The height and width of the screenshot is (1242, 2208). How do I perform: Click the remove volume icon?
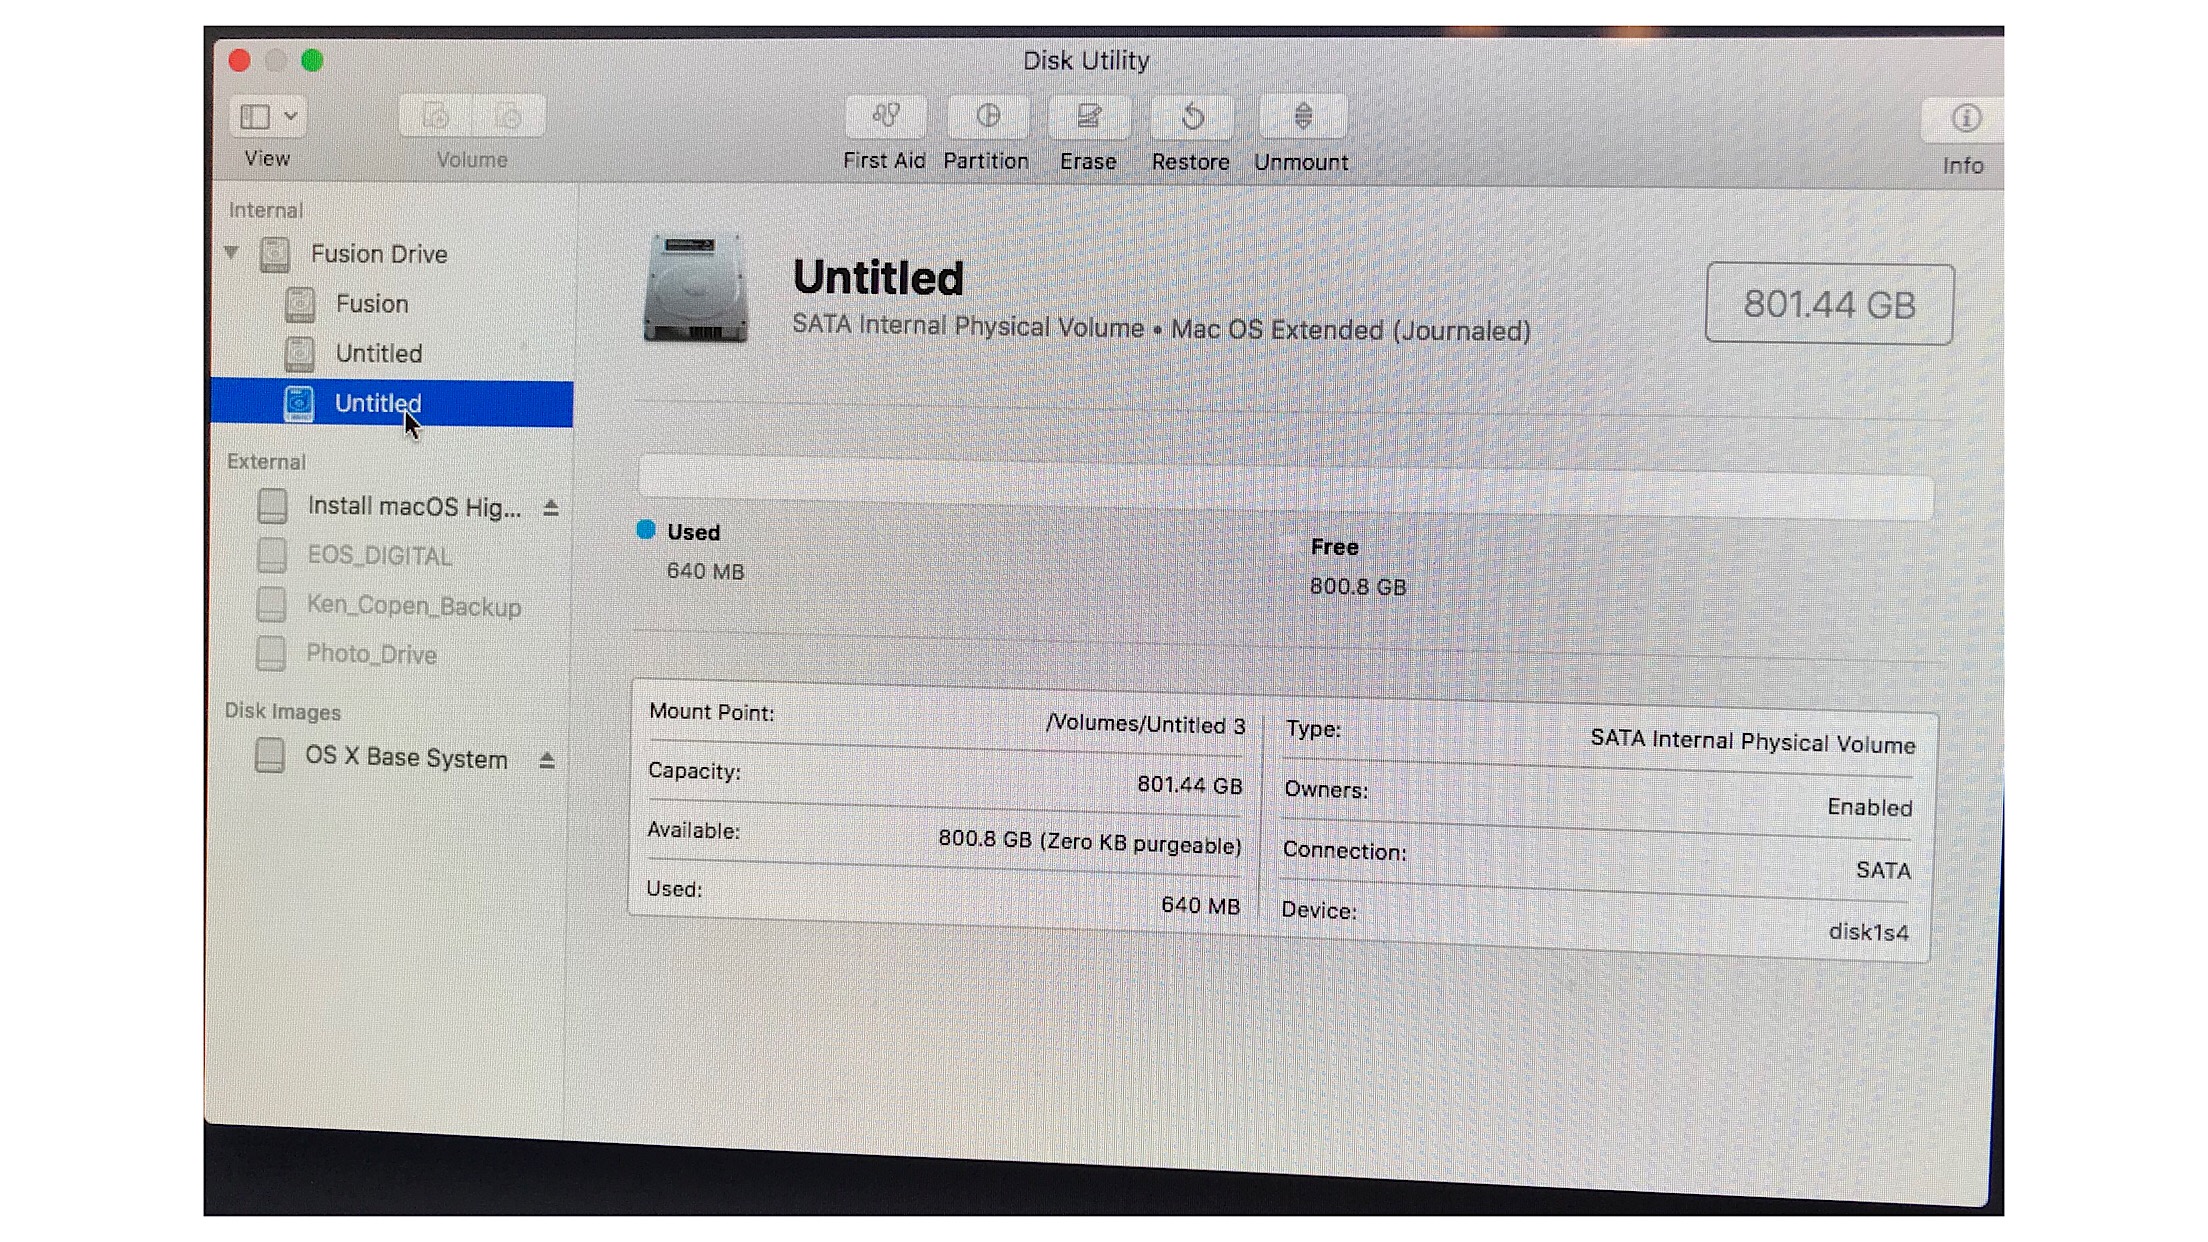point(508,116)
